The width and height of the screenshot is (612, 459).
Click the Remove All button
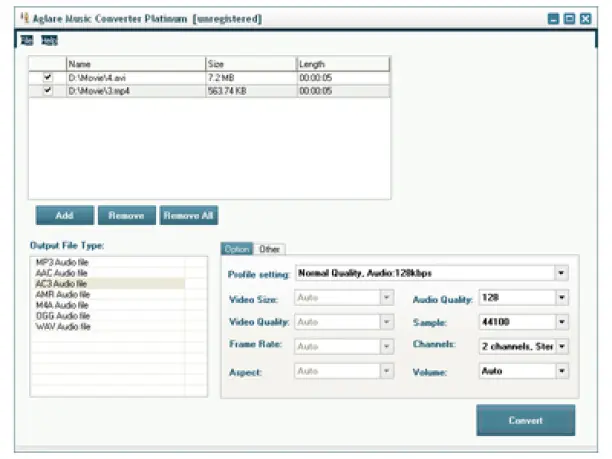coord(189,215)
